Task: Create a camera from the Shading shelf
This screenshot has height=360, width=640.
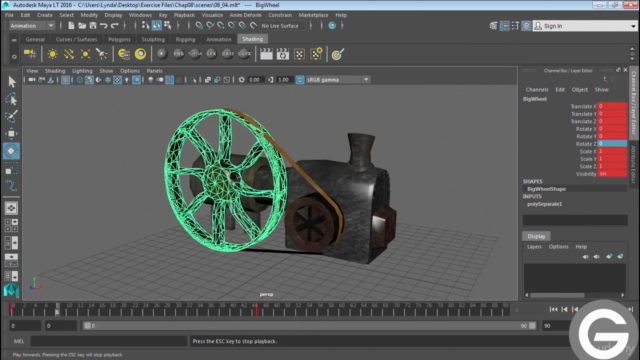Action: (x=30, y=54)
